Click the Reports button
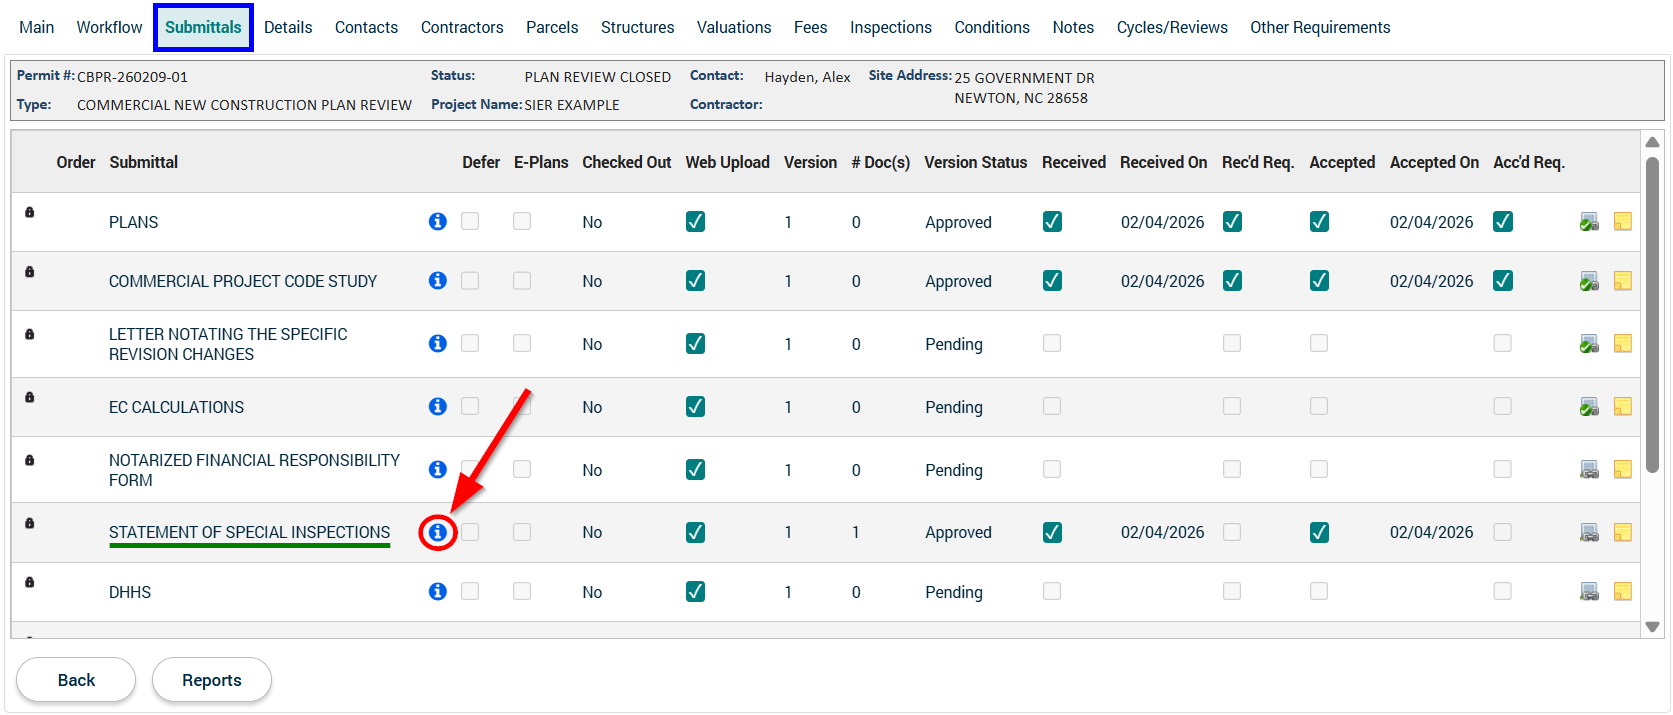This screenshot has width=1673, height=715. click(x=211, y=680)
